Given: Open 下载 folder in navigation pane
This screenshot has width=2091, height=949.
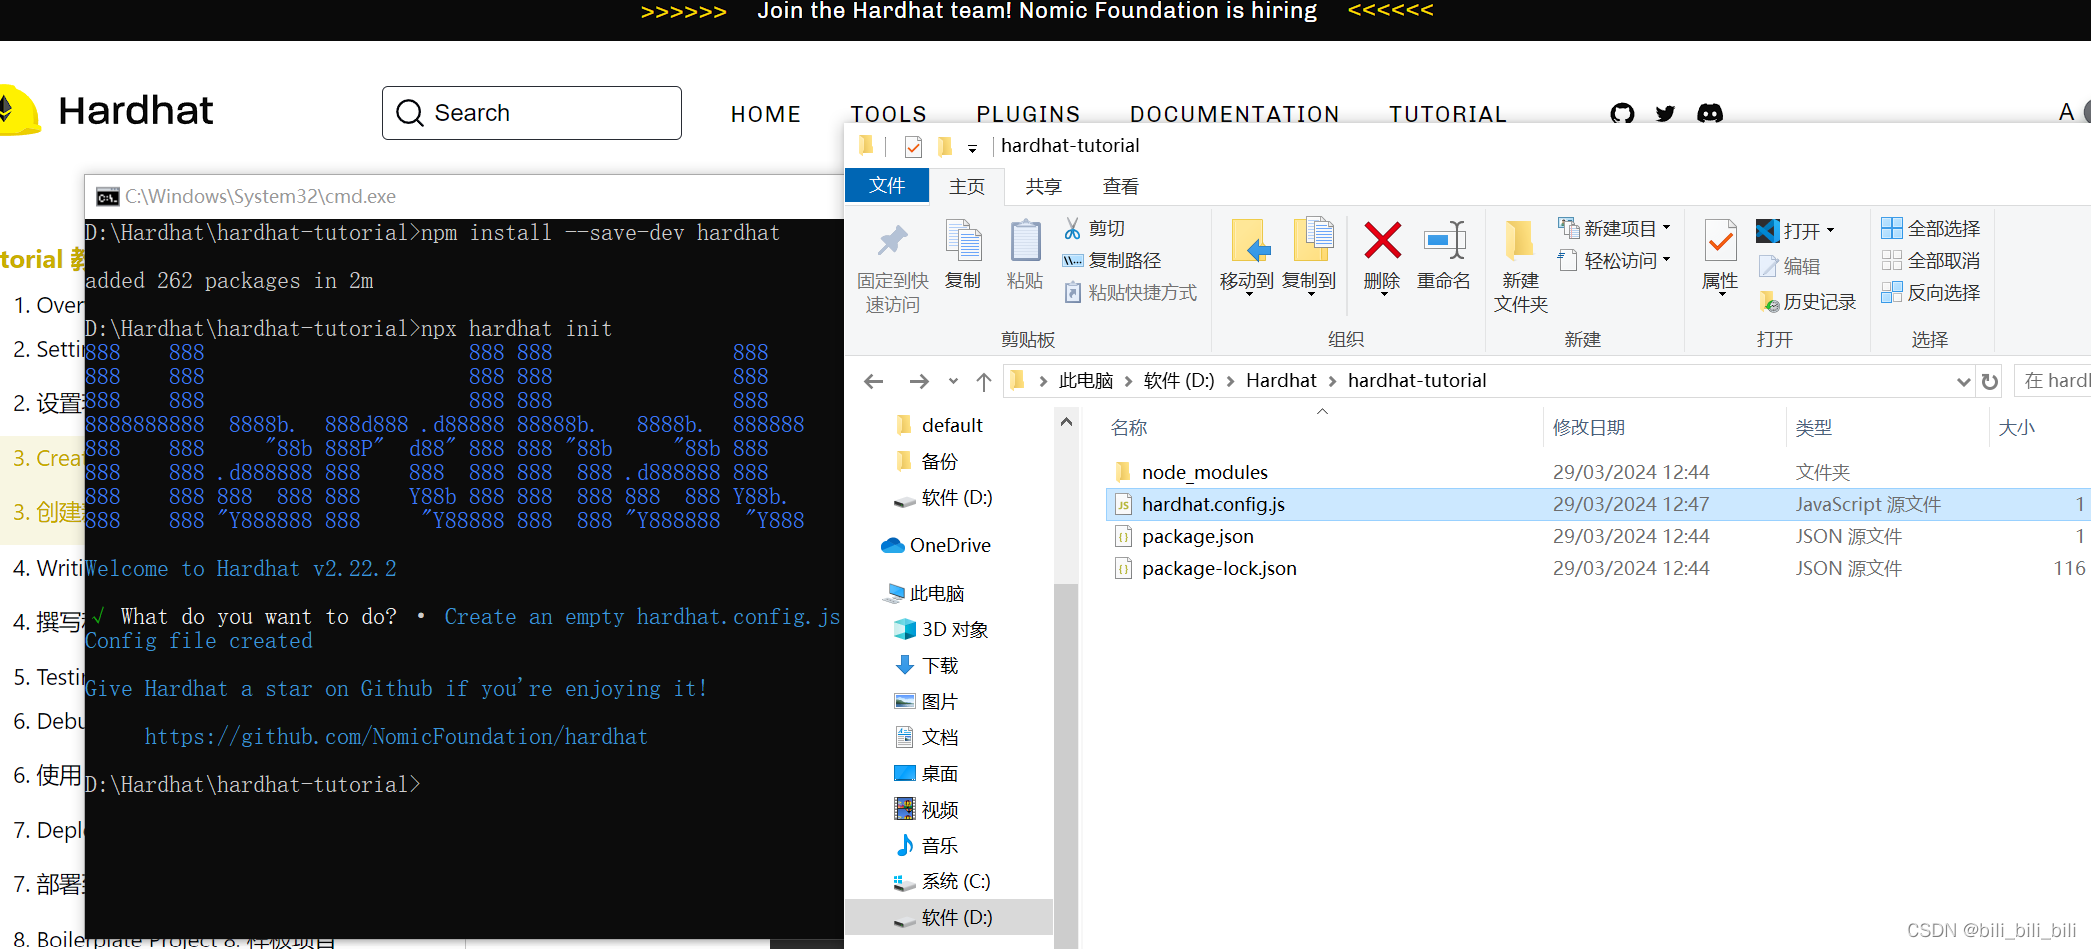Looking at the screenshot, I should tap(926, 665).
